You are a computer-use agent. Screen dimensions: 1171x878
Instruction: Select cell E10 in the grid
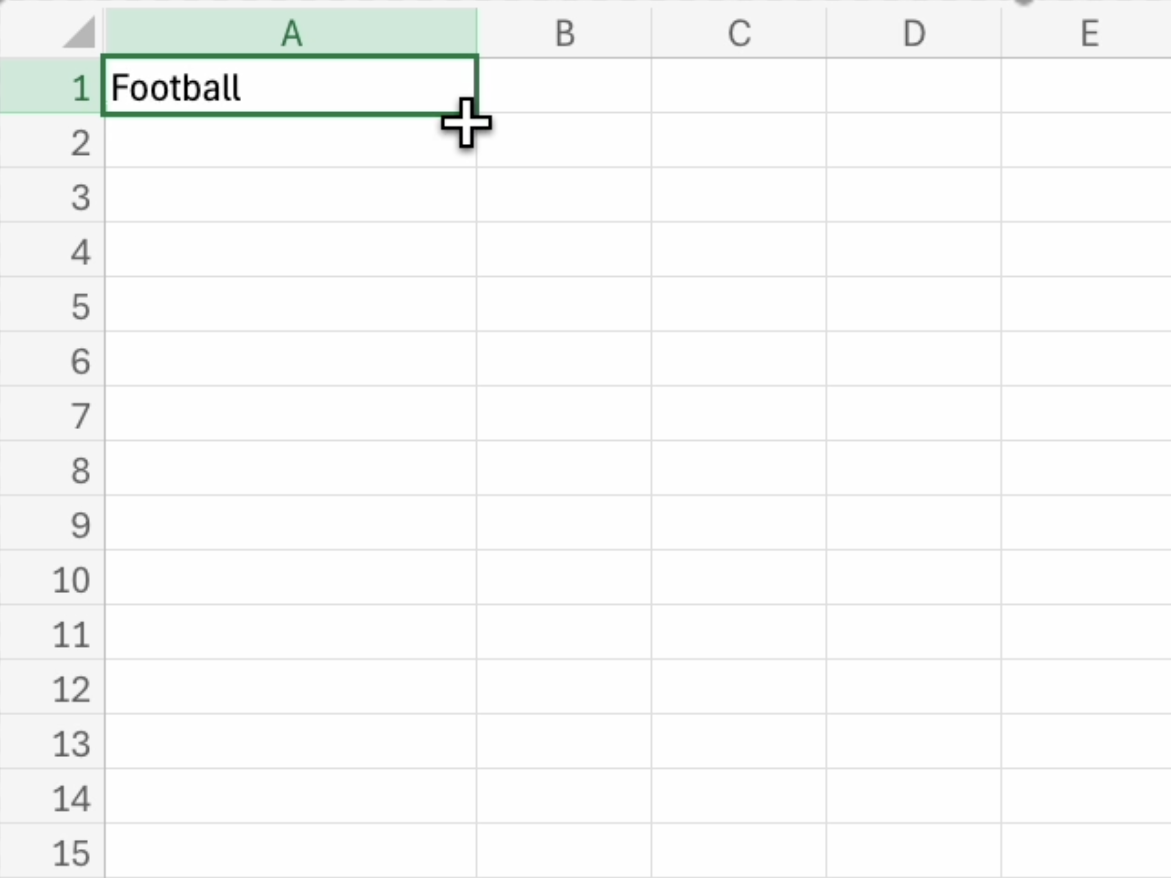(x=1088, y=579)
